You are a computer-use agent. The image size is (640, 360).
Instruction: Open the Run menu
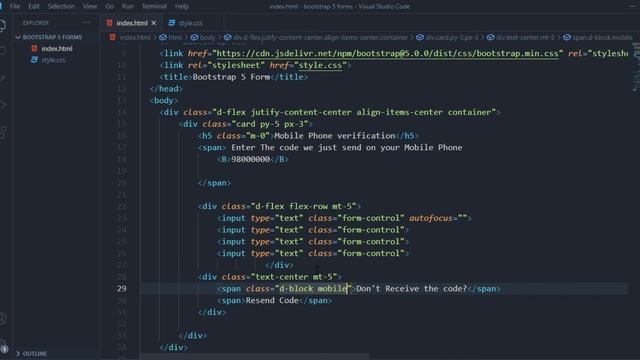click(127, 6)
